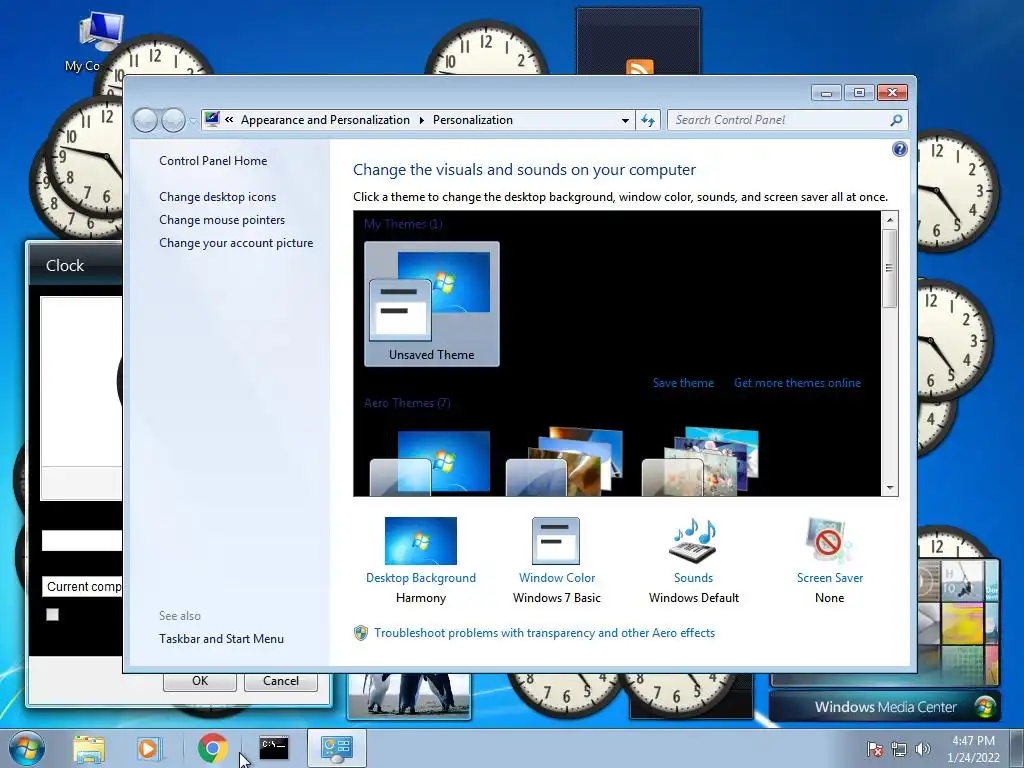The width and height of the screenshot is (1024, 768).
Task: Click the theme list scrollbar thumb
Action: 889,268
